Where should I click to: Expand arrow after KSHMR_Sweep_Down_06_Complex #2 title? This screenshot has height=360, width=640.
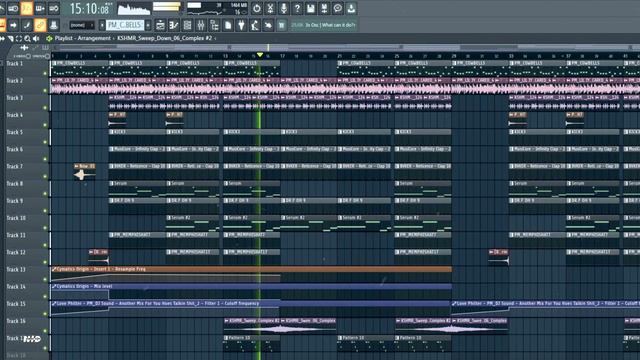(x=215, y=38)
